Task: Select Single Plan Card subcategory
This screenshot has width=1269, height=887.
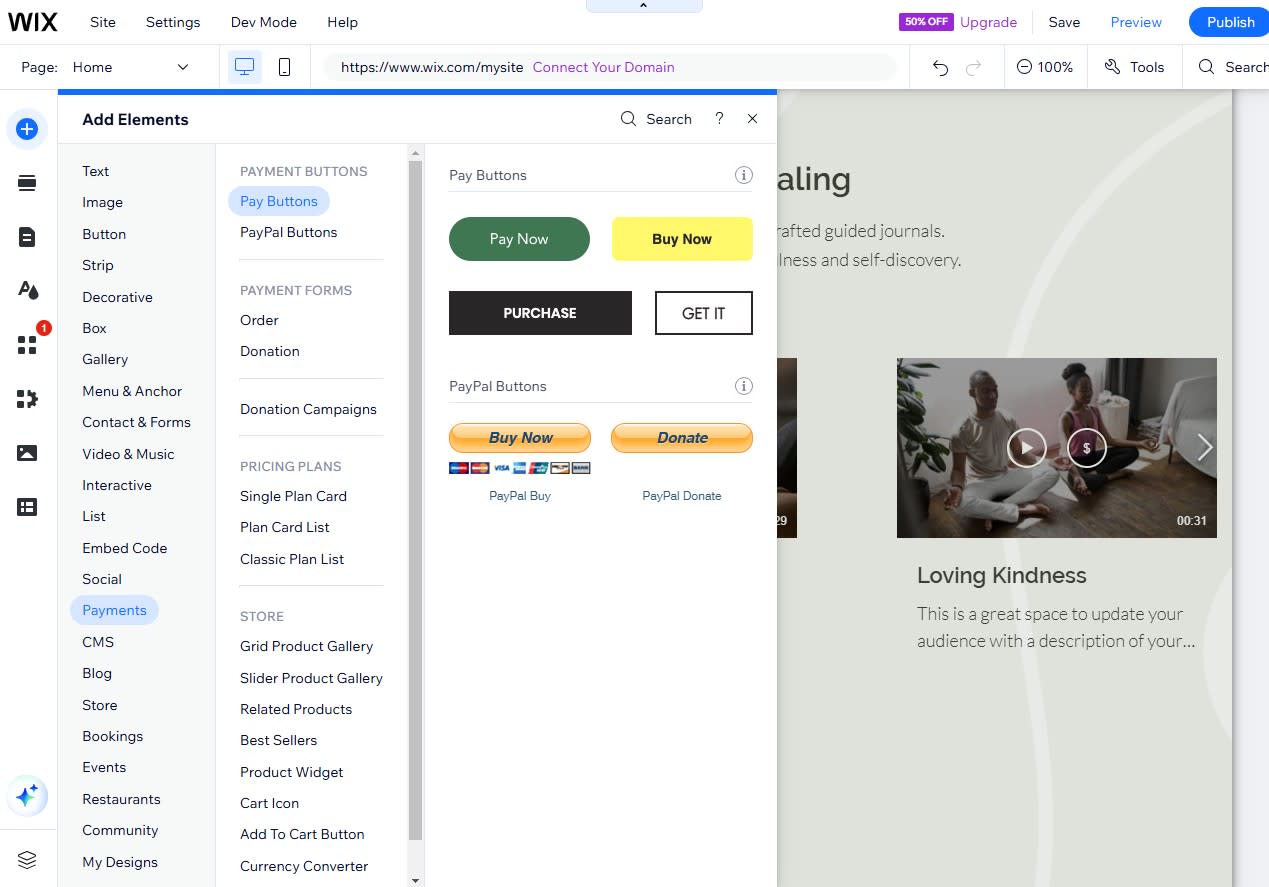Action: (x=293, y=496)
